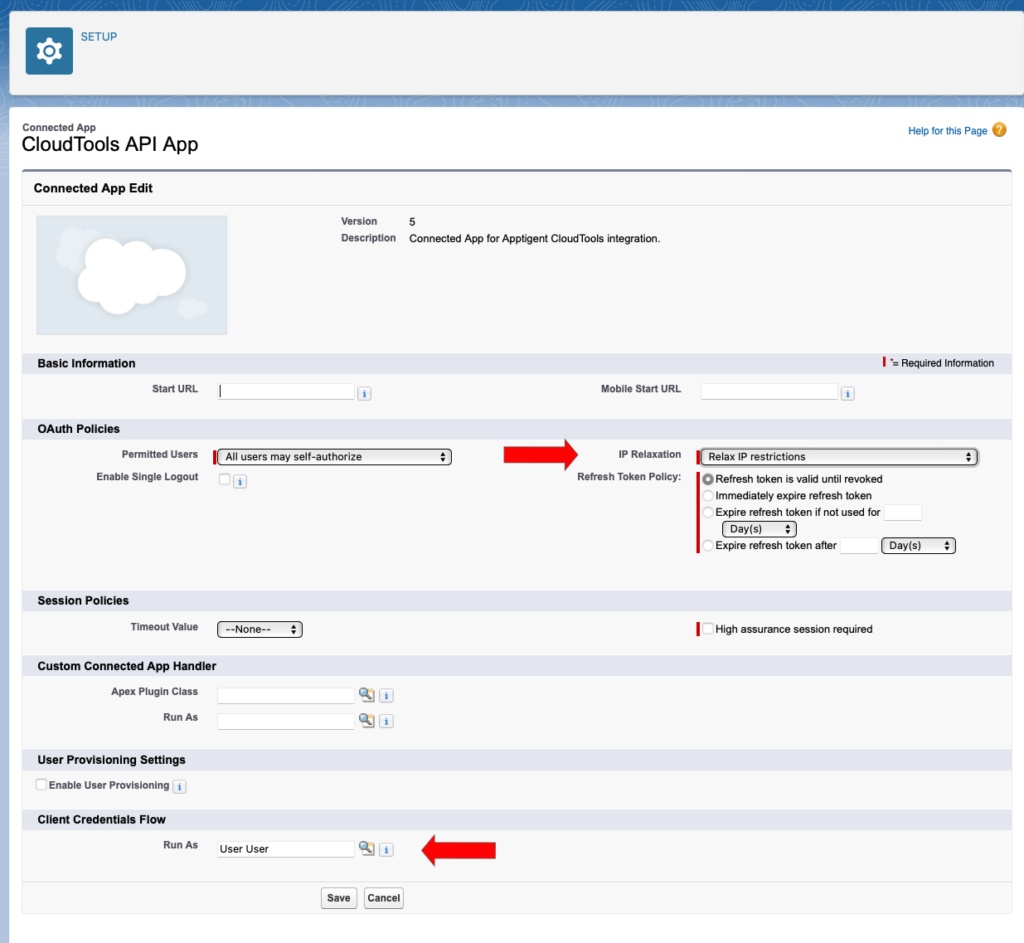Click the Client Credentials Flow section header
The image size is (1024, 943).
pyautogui.click(x=101, y=820)
